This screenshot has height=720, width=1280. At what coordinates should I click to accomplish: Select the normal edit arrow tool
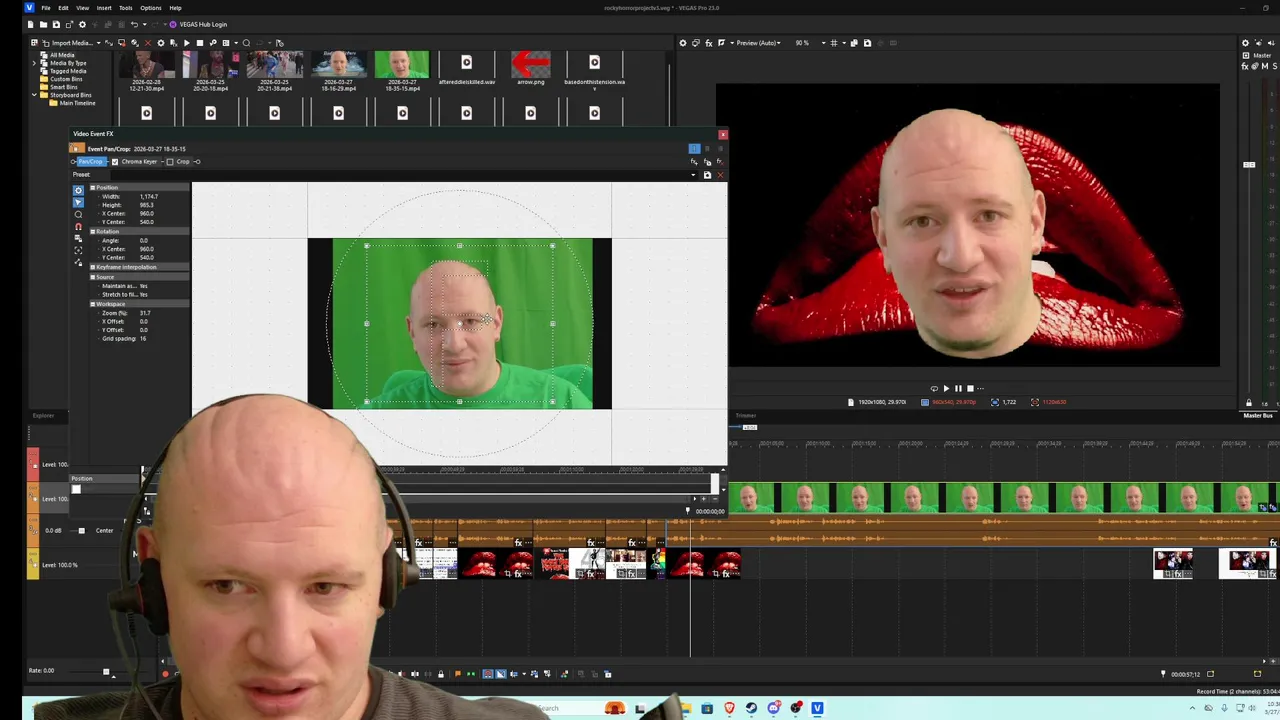point(78,202)
